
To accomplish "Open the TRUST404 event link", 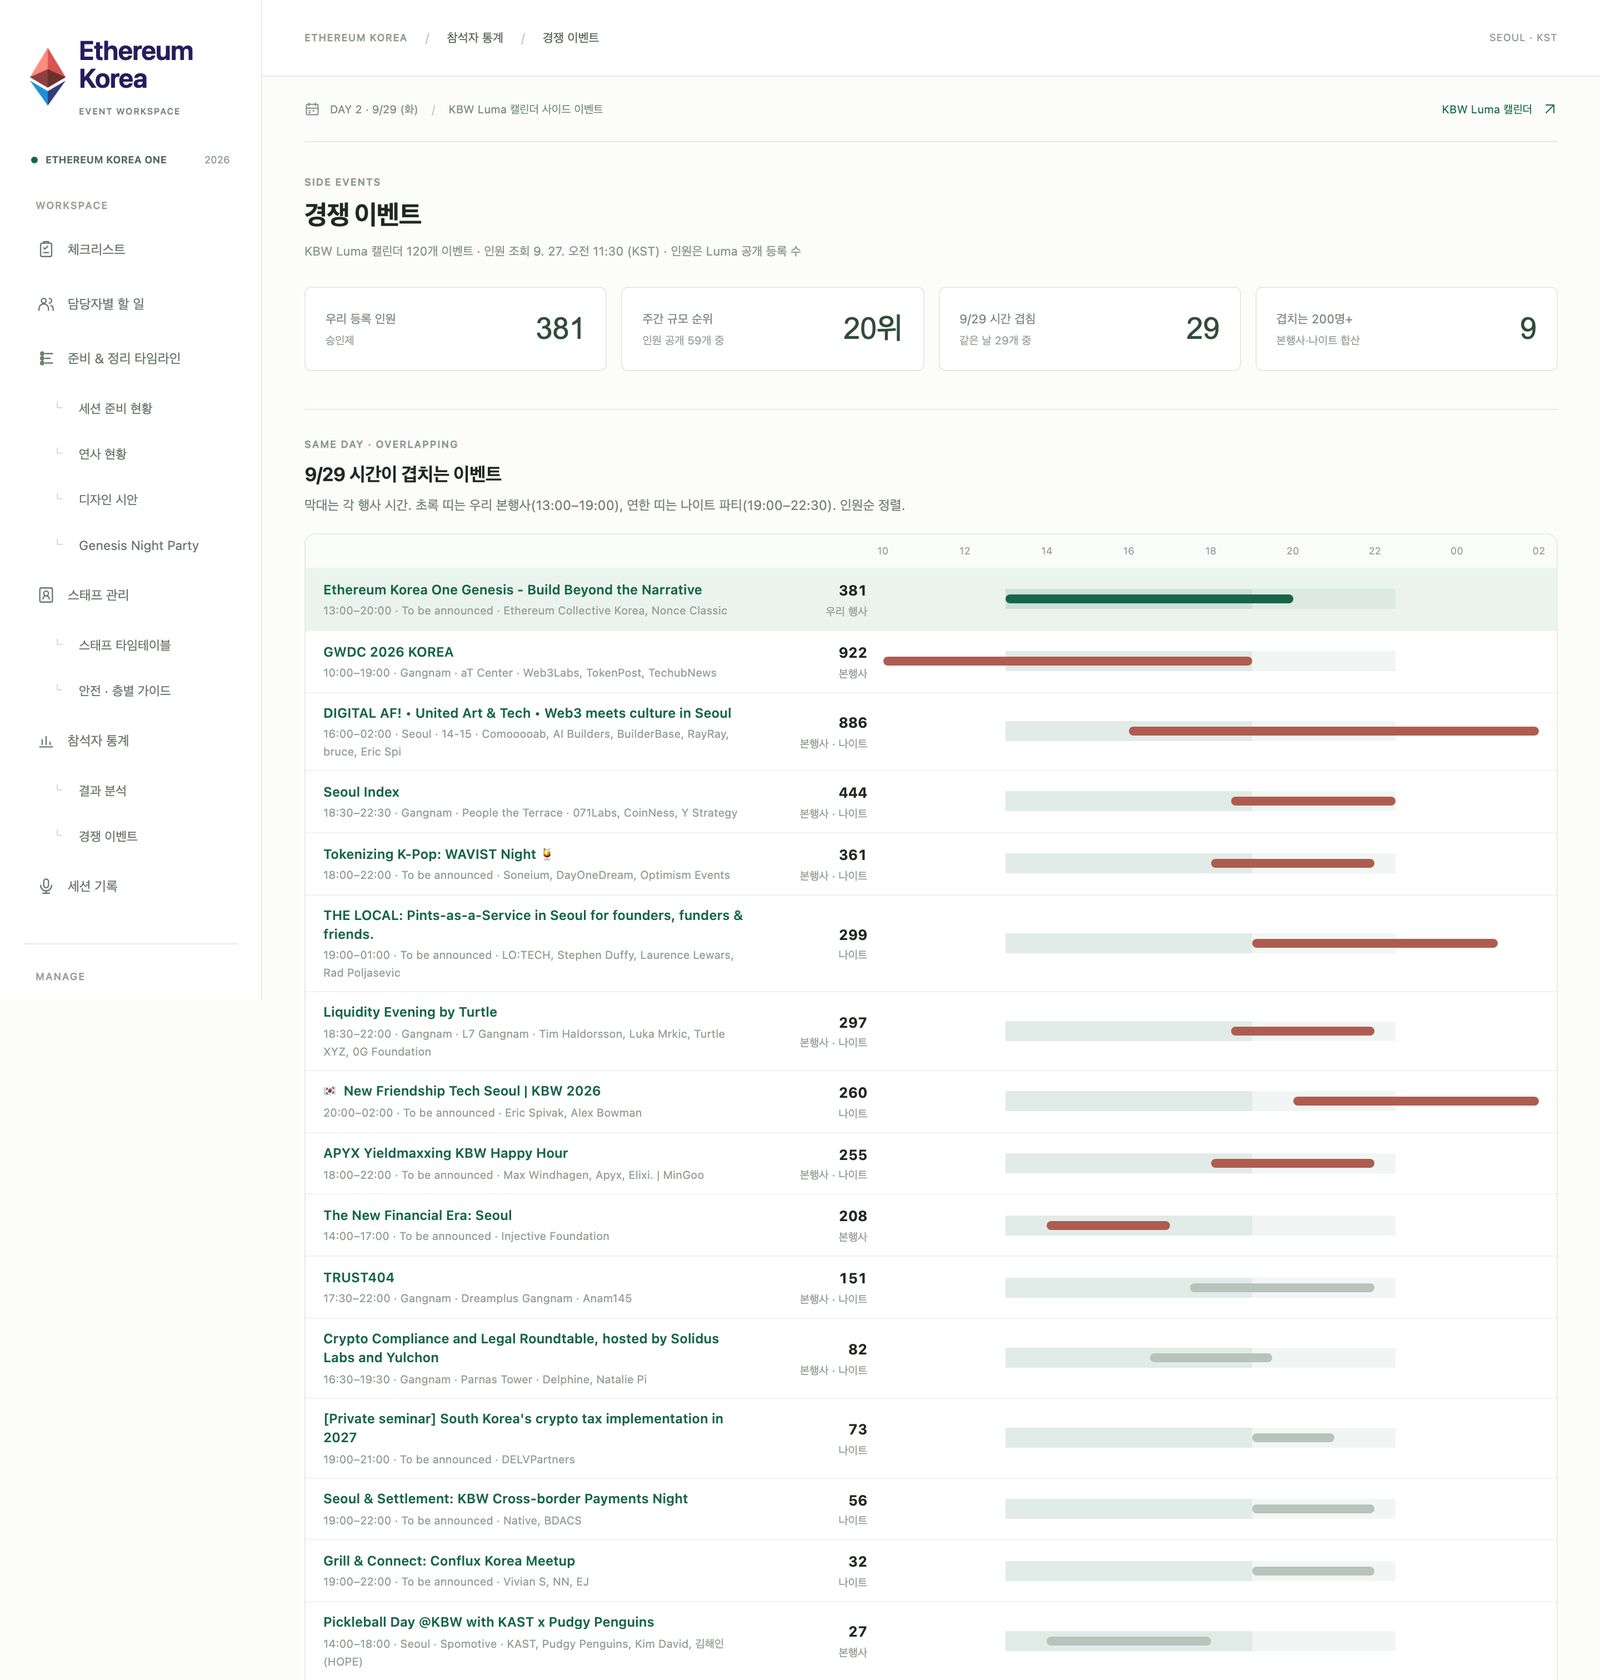I will click(x=358, y=1277).
